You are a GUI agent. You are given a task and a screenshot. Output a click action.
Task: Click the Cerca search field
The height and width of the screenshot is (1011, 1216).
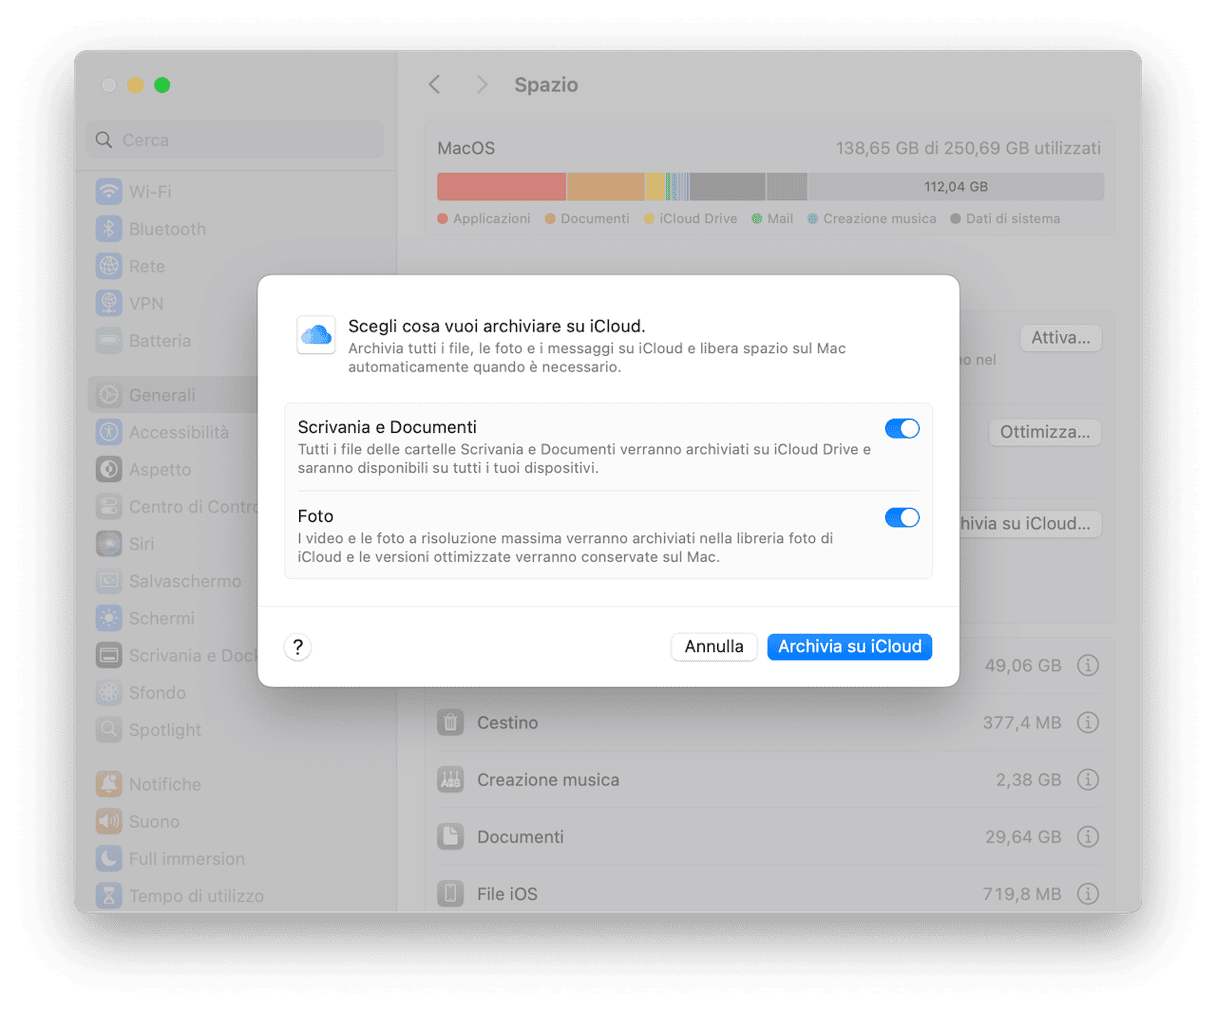235,140
